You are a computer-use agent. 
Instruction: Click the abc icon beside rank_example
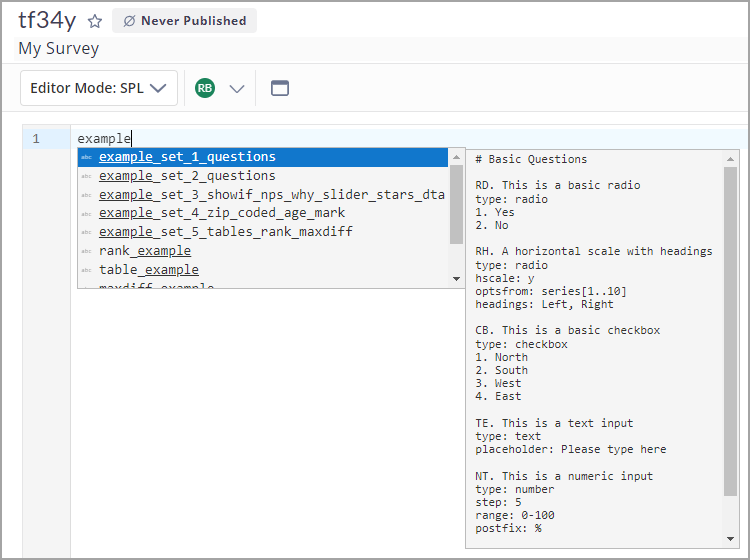coord(87,251)
